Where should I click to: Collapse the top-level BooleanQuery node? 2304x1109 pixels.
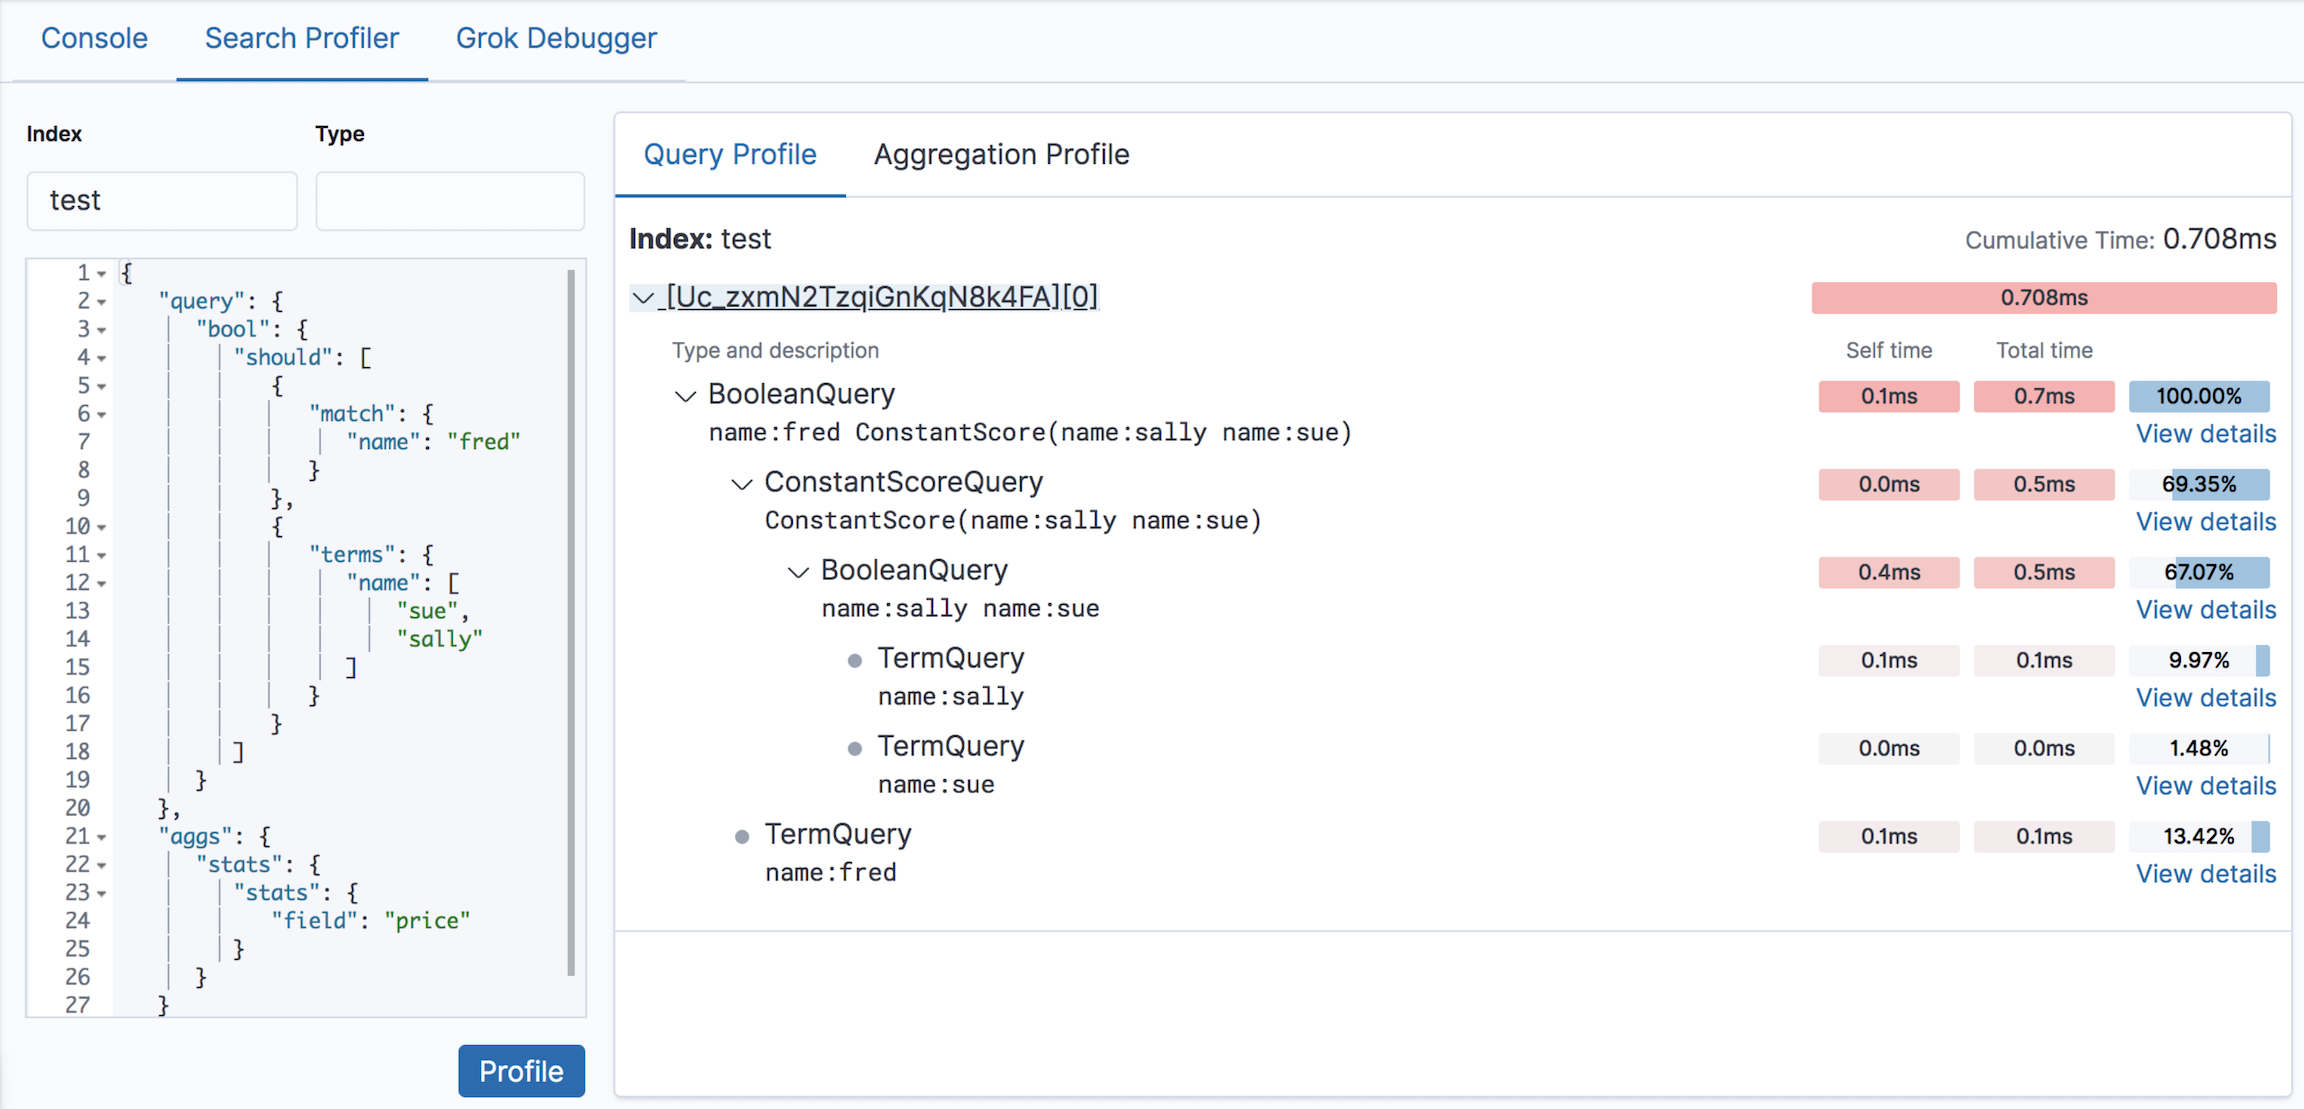click(686, 395)
